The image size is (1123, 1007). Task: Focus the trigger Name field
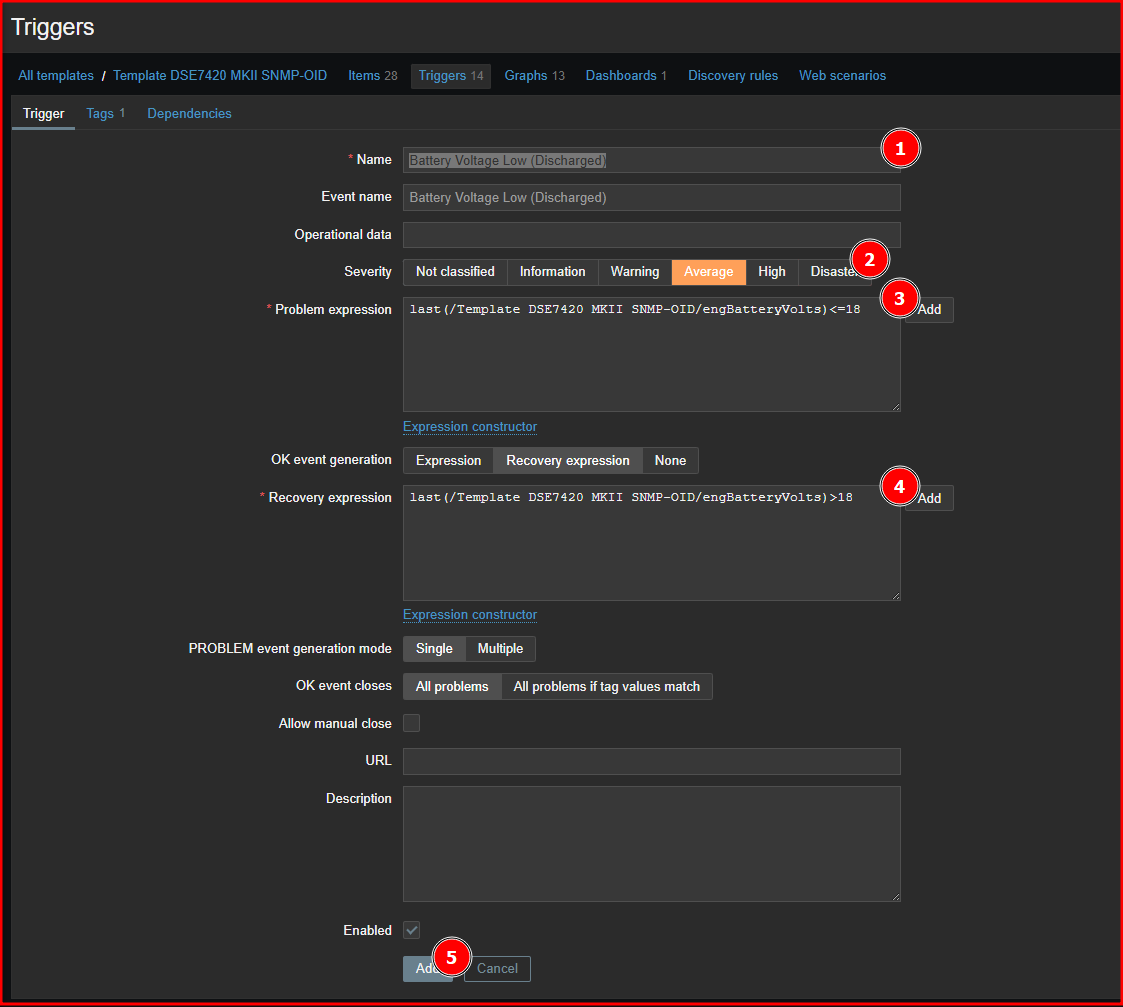coord(651,160)
